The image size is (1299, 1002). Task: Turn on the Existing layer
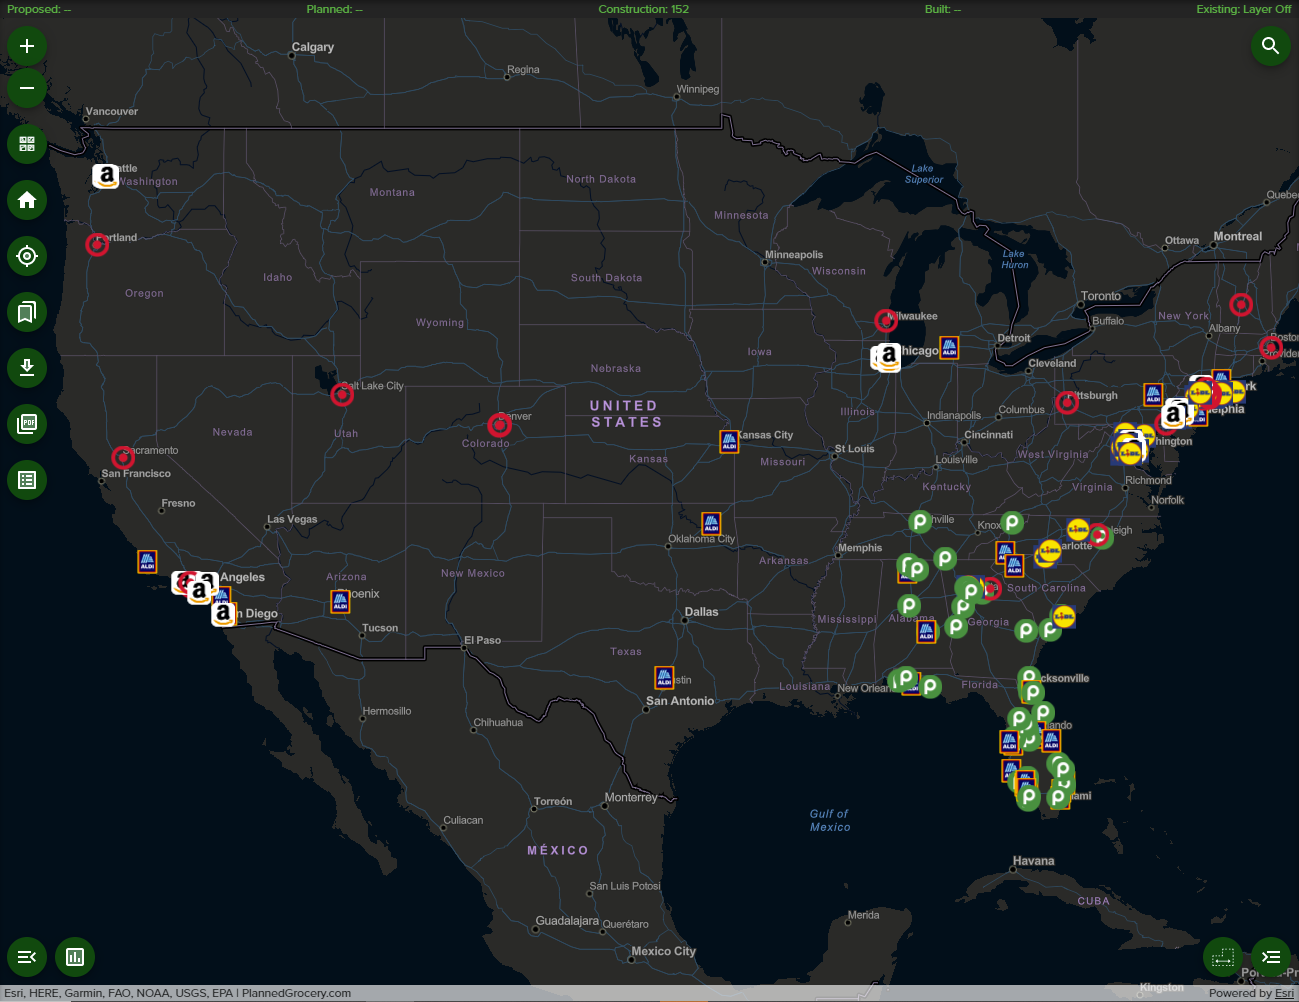coord(1244,9)
